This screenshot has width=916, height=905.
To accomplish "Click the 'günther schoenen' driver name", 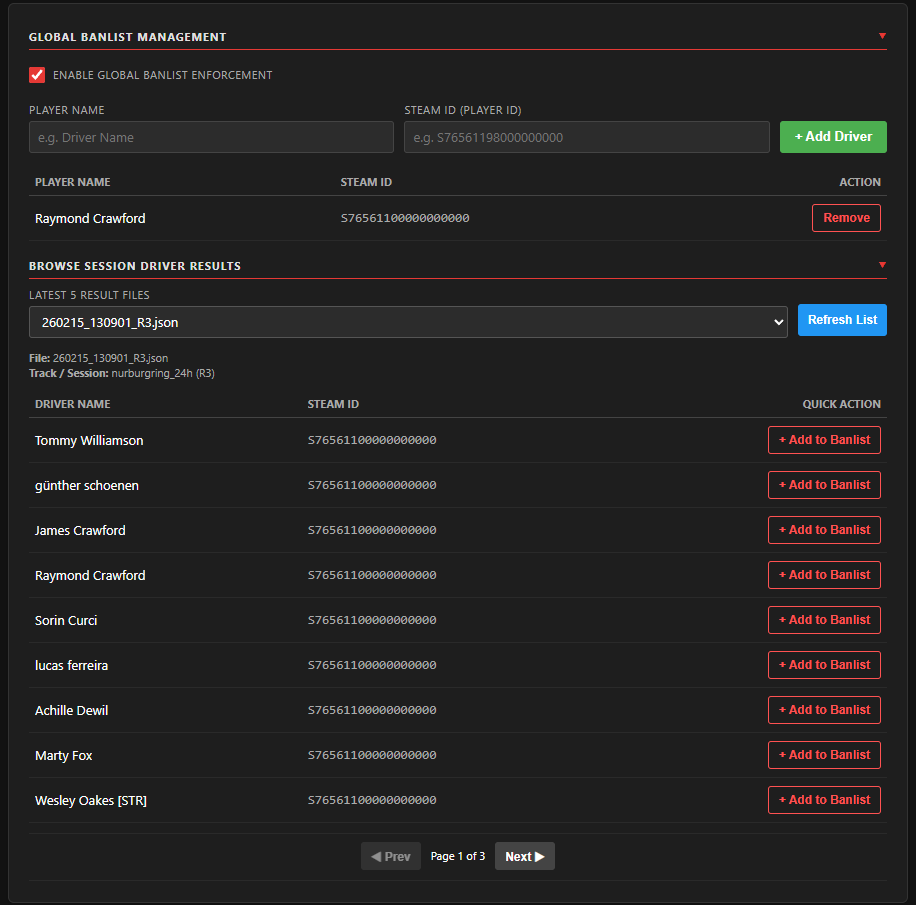I will click(86, 486).
